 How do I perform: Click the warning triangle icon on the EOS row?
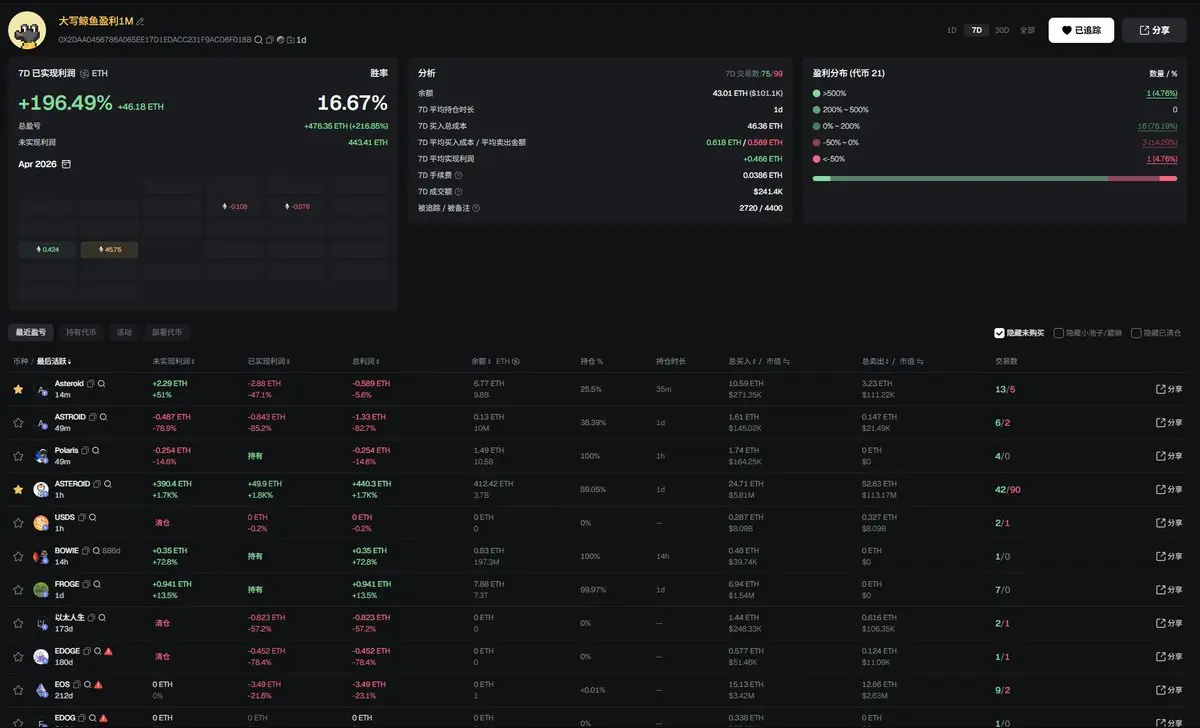100,684
